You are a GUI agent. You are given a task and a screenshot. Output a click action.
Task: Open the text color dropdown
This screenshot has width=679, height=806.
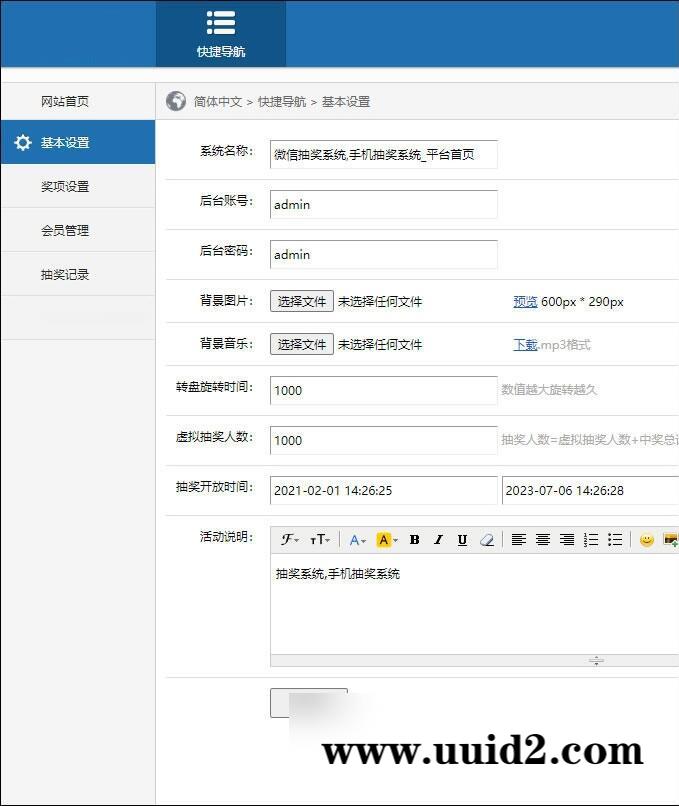click(357, 540)
